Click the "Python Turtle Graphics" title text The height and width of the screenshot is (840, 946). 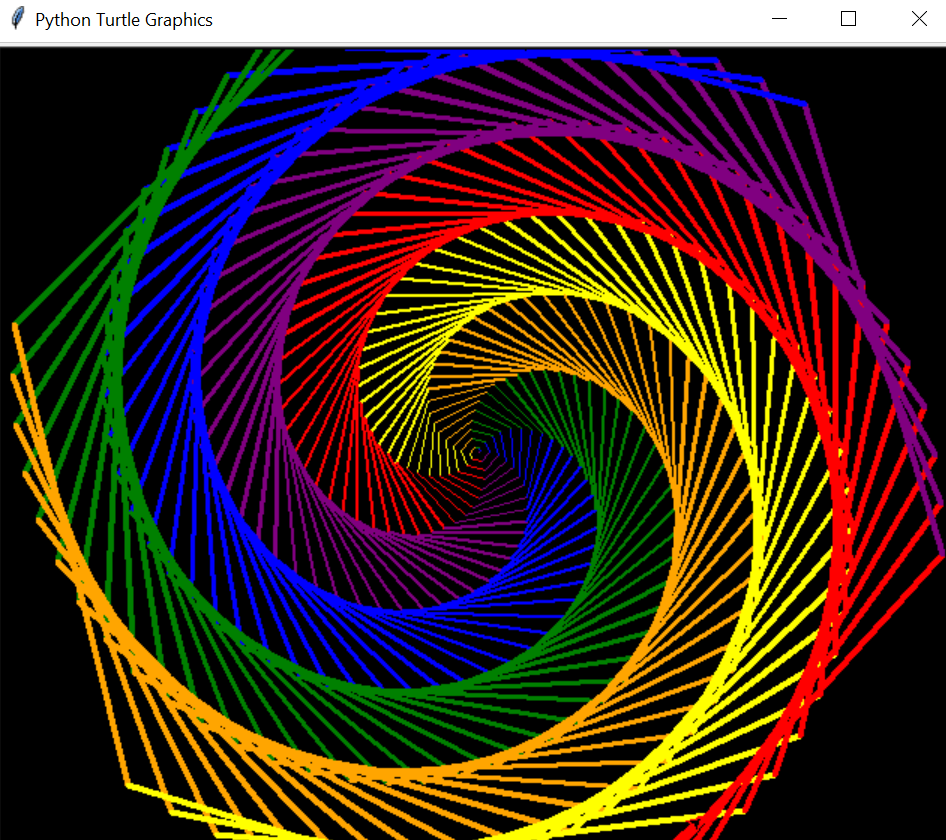124,20
